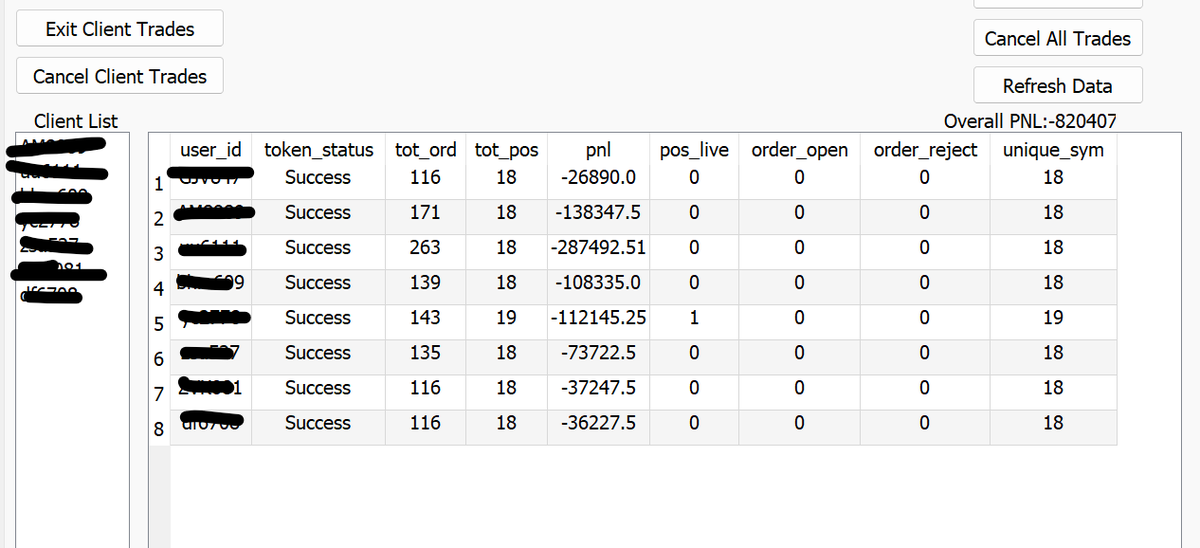Select row number 7 header
Screen dimensions: 1200x548
[158, 394]
